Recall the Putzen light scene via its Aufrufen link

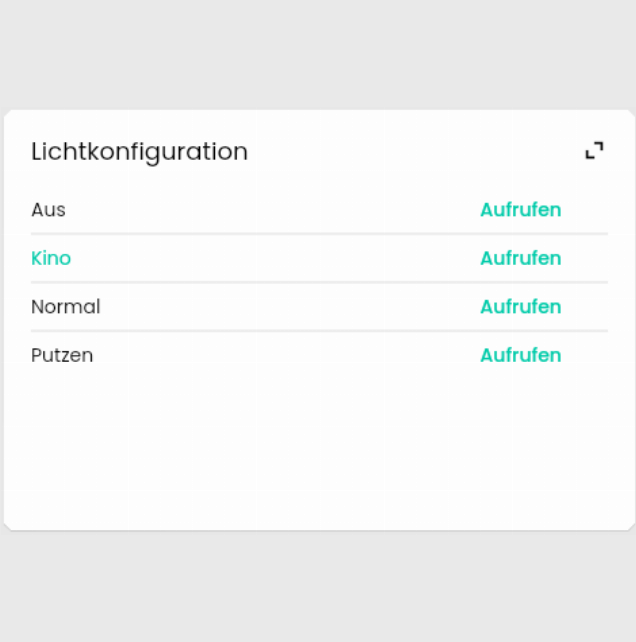click(520, 355)
